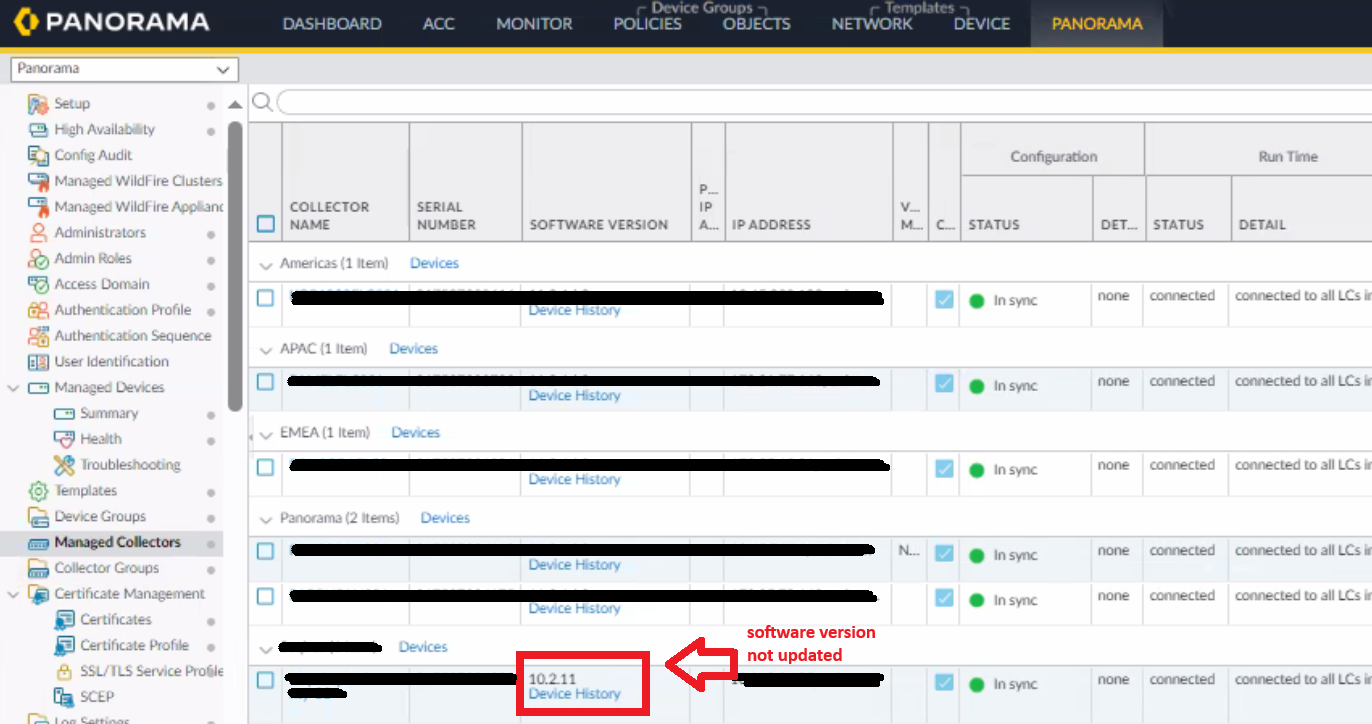Click the Templates gear icon
The width and height of the screenshot is (1372, 724).
click(38, 491)
